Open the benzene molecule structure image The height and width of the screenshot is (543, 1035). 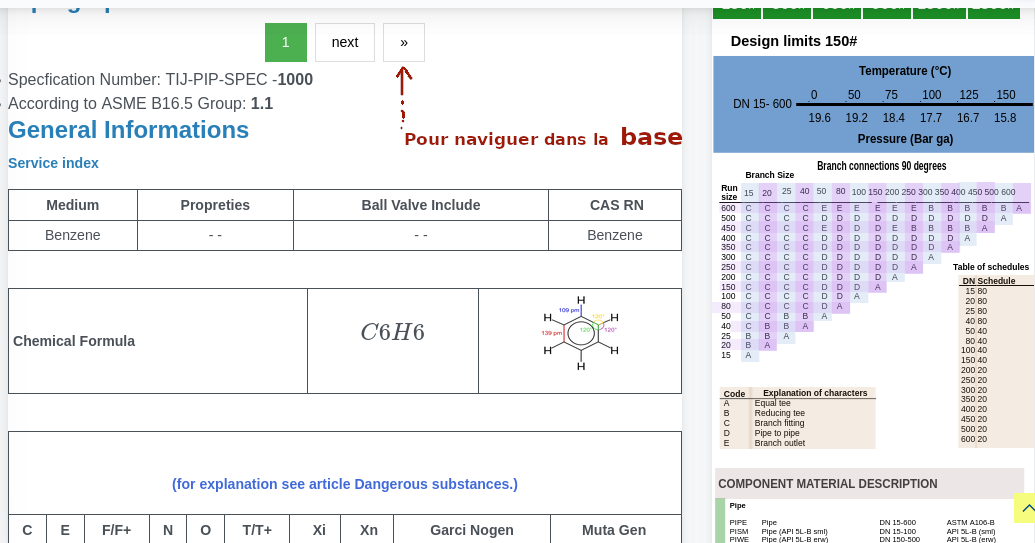[x=580, y=334]
